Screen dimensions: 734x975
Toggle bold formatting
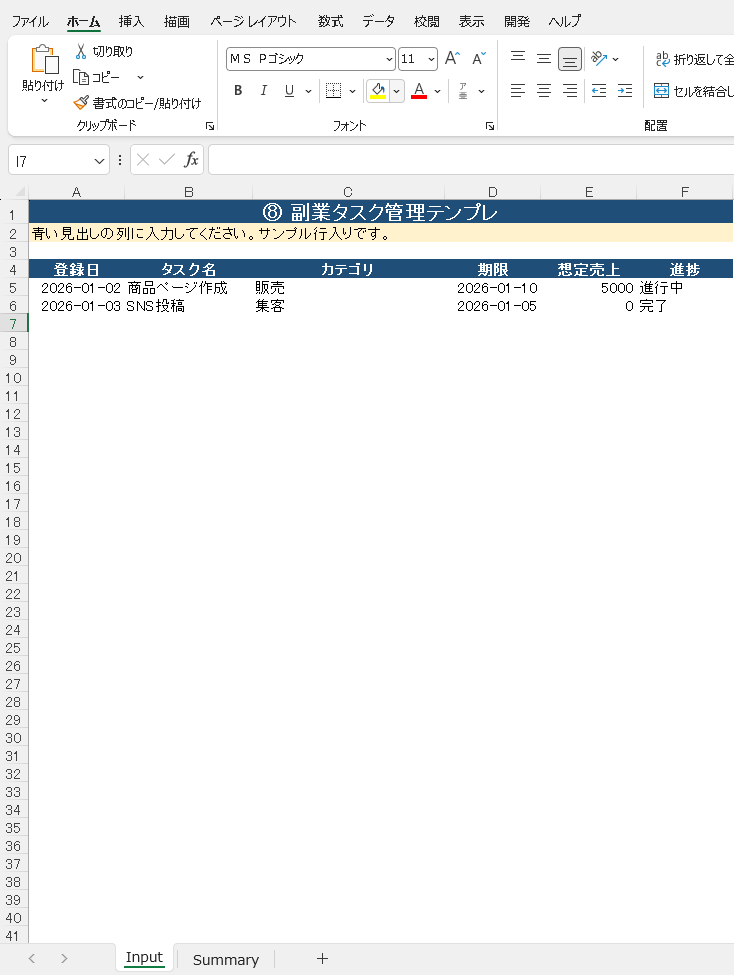pos(238,91)
